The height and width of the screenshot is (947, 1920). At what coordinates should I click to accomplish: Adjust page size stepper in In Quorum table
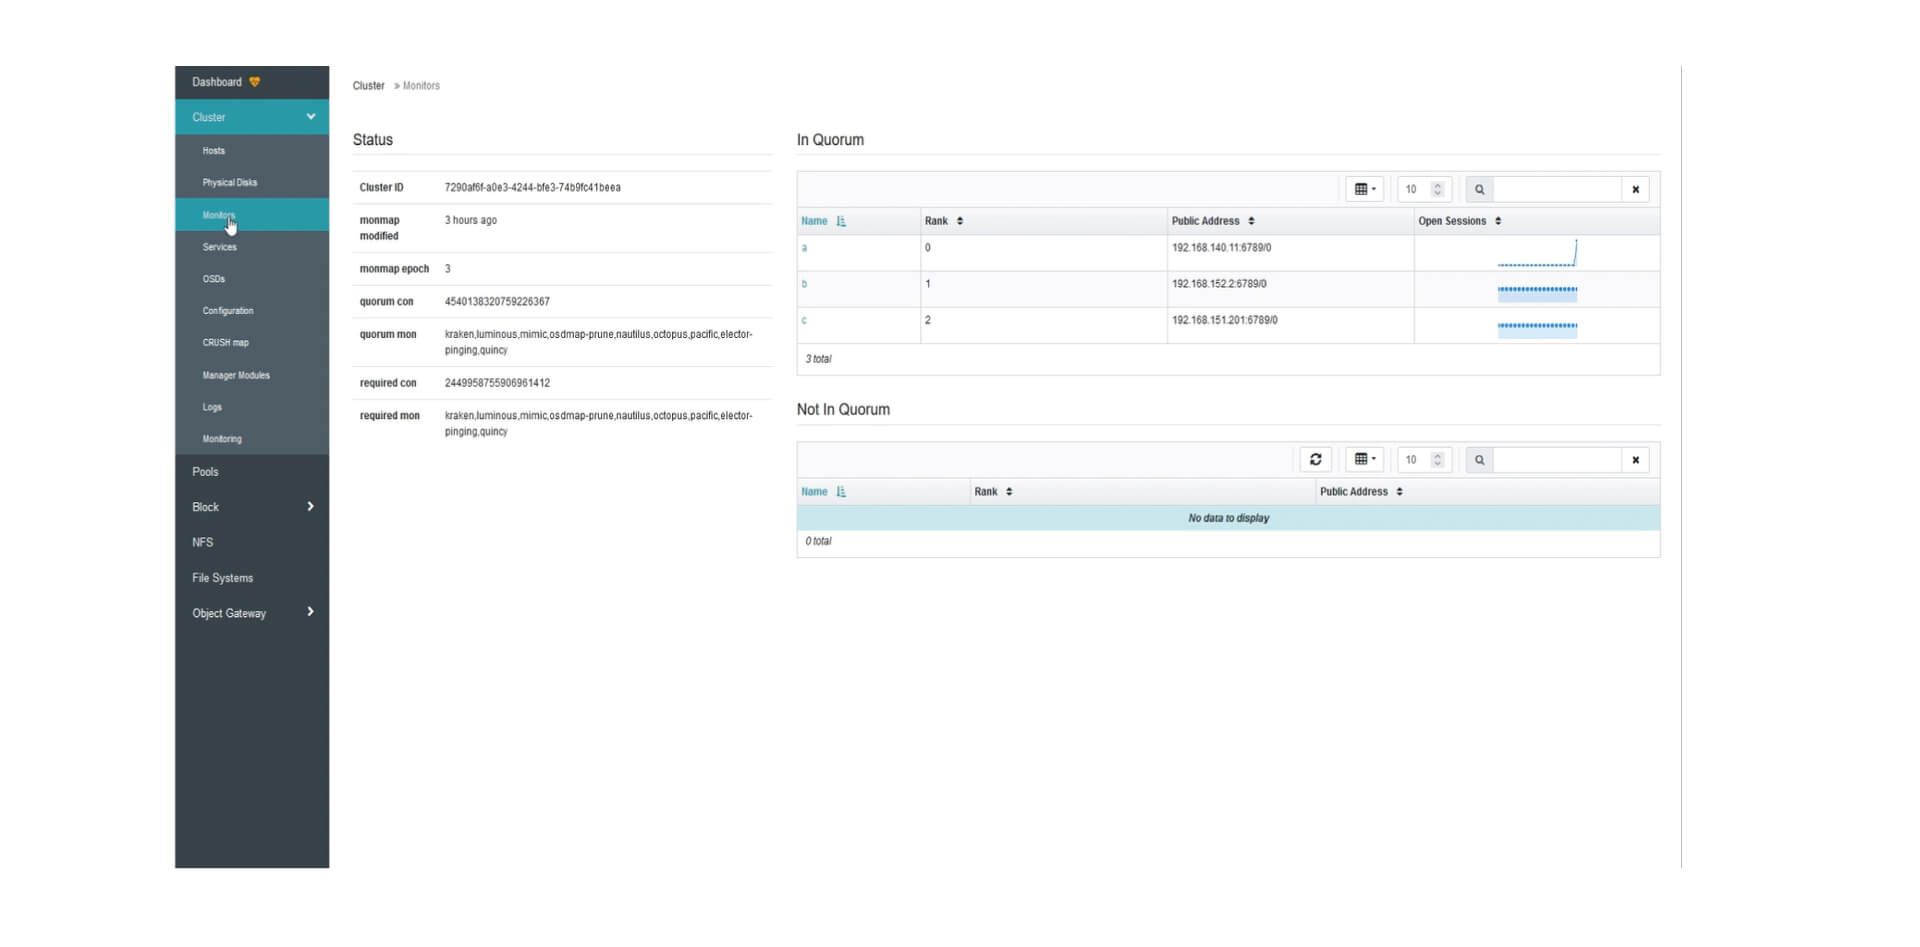click(x=1438, y=189)
